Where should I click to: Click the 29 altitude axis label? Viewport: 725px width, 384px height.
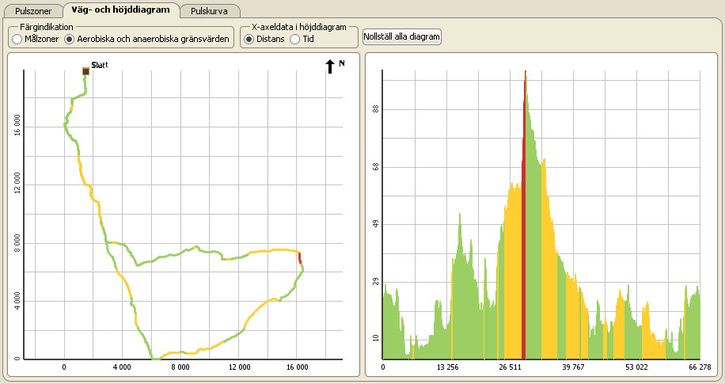pyautogui.click(x=375, y=282)
